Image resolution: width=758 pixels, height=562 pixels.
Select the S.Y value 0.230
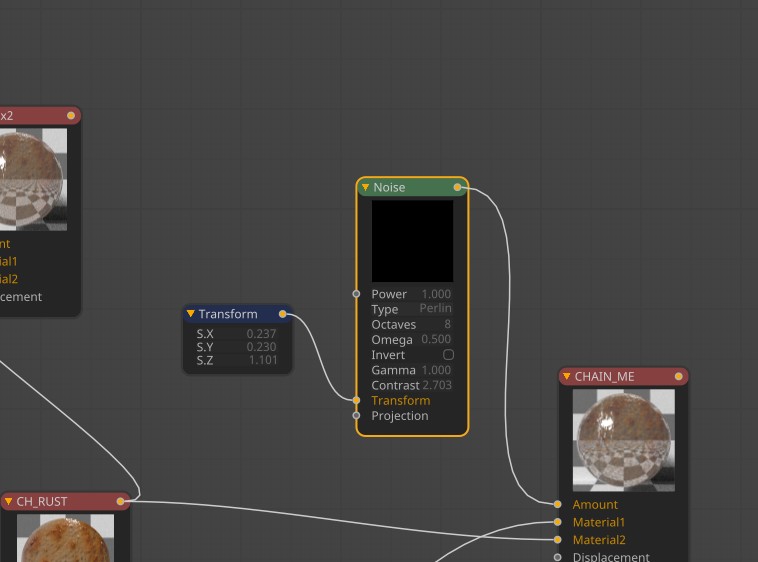(261, 346)
